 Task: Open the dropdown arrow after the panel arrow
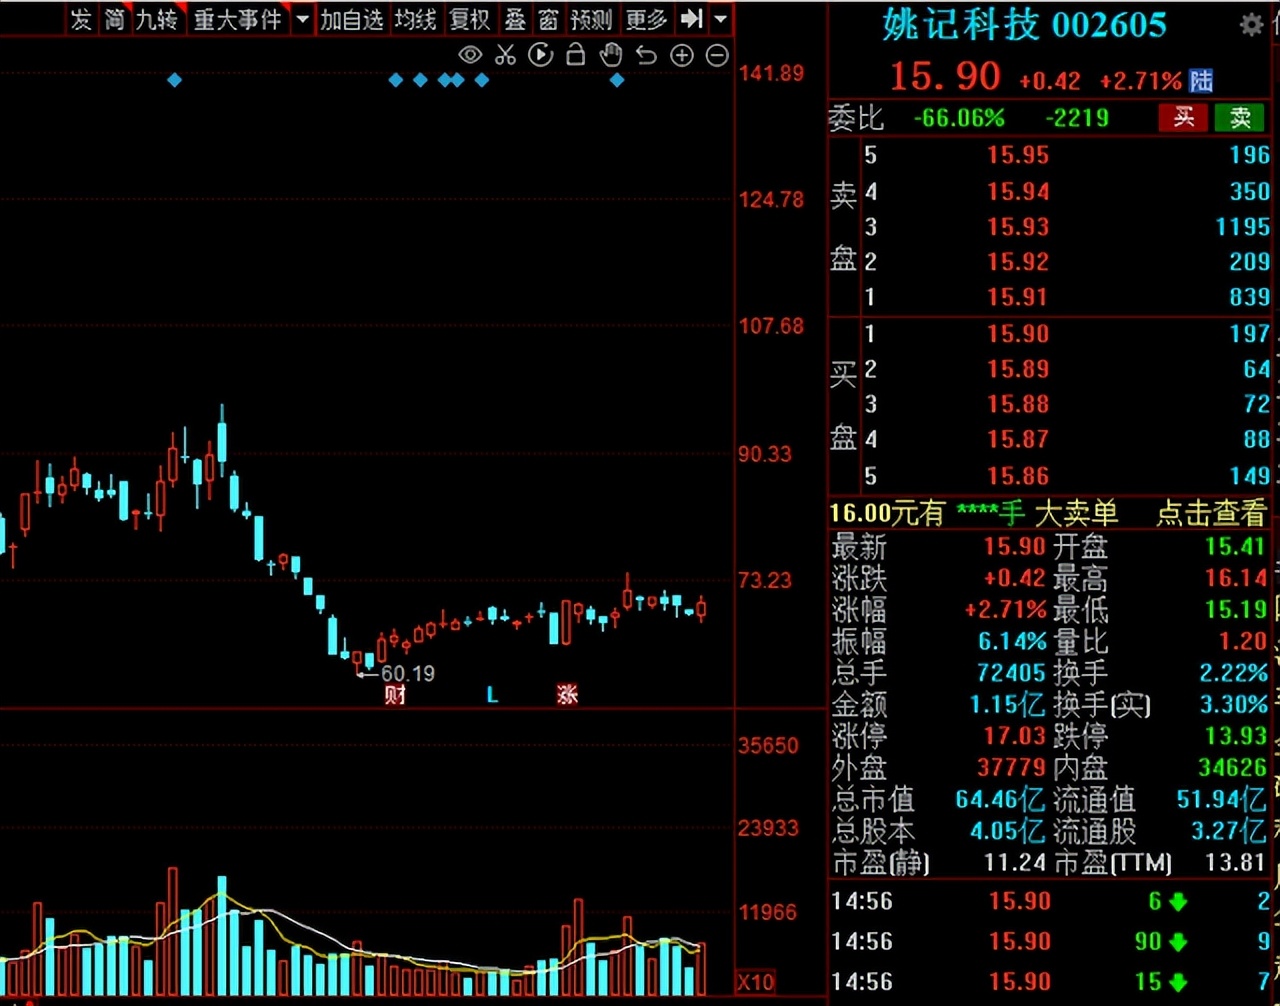721,19
